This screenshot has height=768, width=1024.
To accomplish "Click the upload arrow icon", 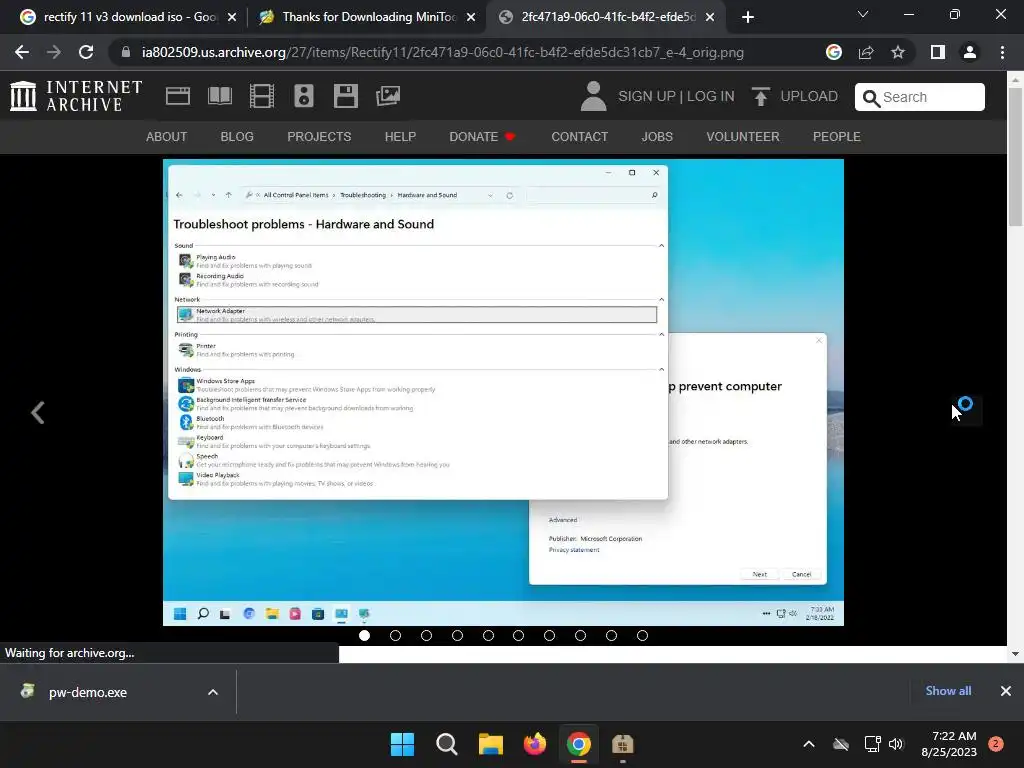I will pyautogui.click(x=760, y=96).
